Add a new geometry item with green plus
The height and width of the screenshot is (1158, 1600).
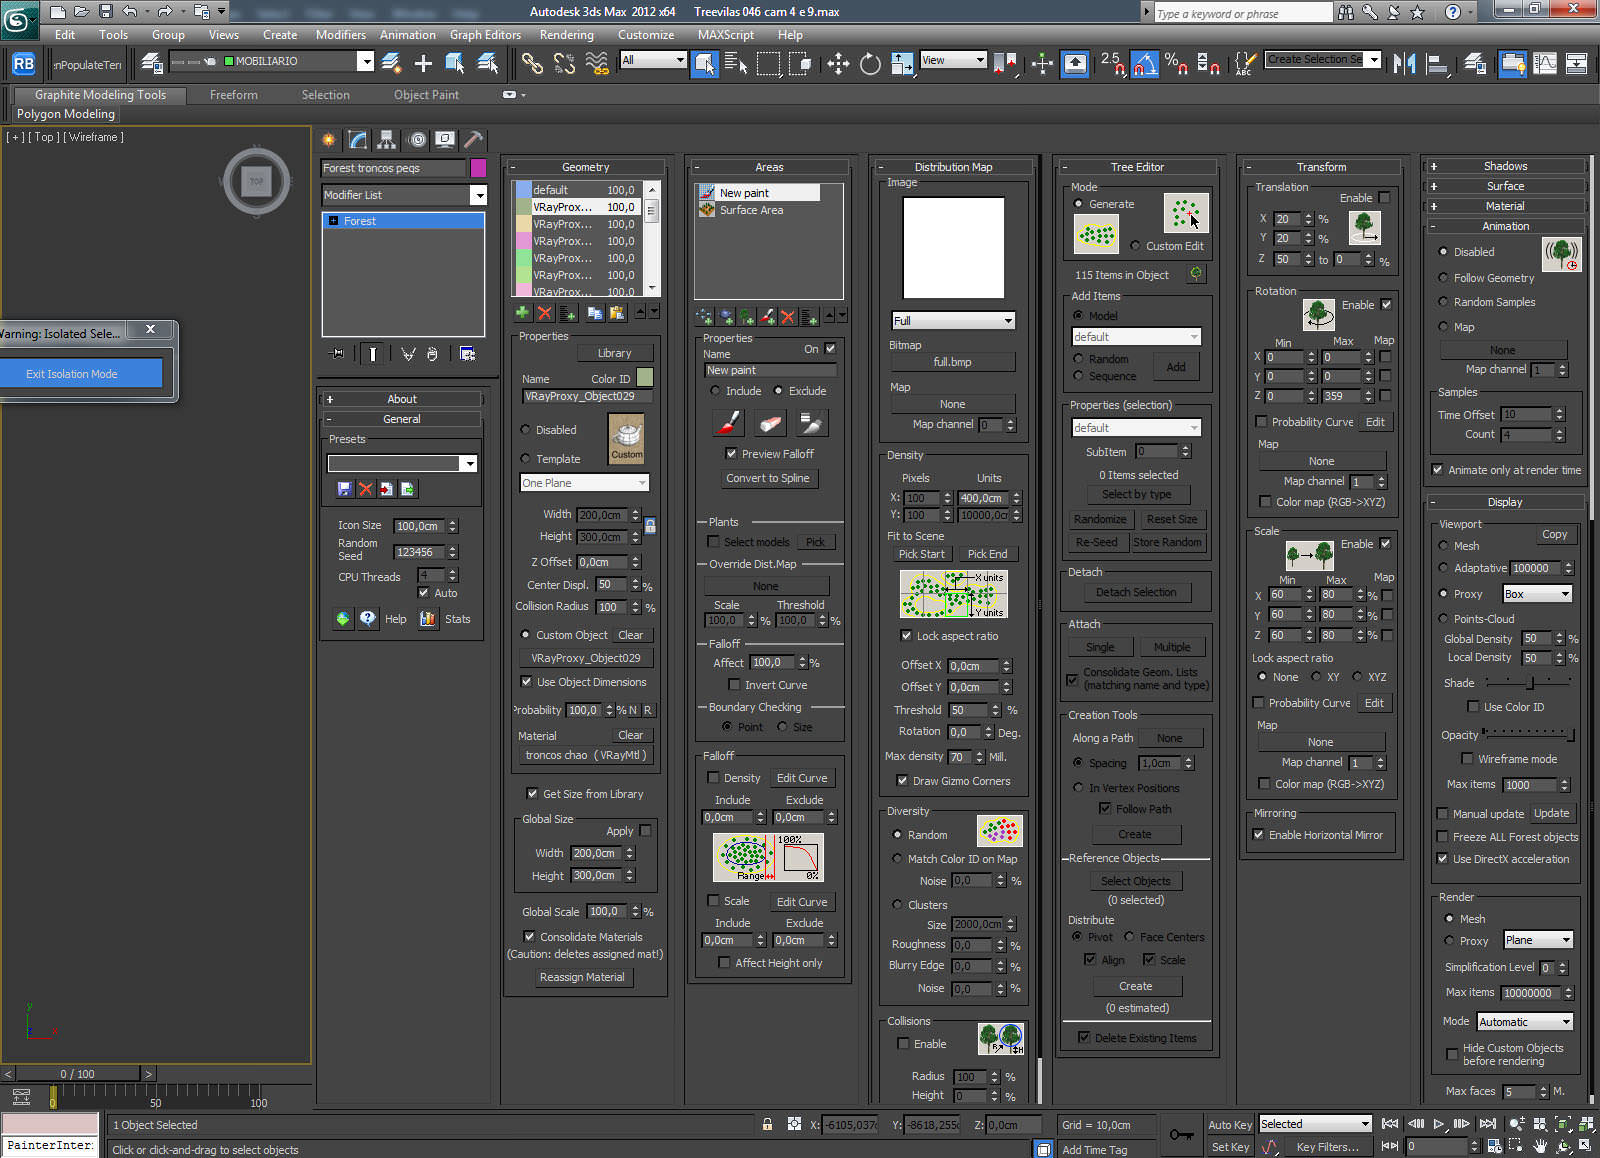tap(522, 313)
